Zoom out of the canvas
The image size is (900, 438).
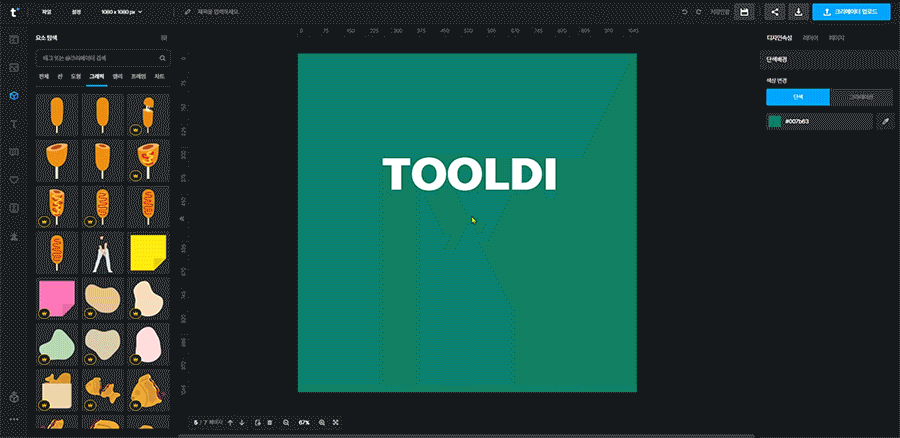point(285,423)
